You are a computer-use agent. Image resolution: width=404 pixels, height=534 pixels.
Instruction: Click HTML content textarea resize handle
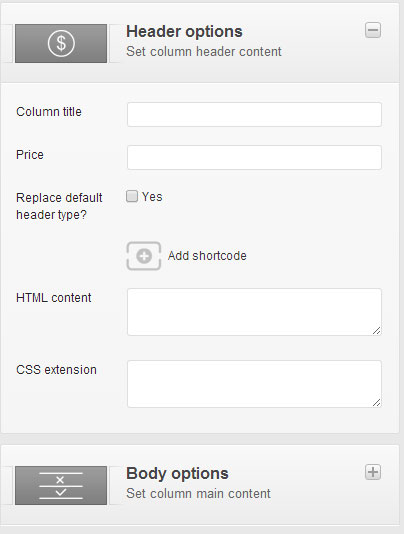pyautogui.click(x=376, y=330)
